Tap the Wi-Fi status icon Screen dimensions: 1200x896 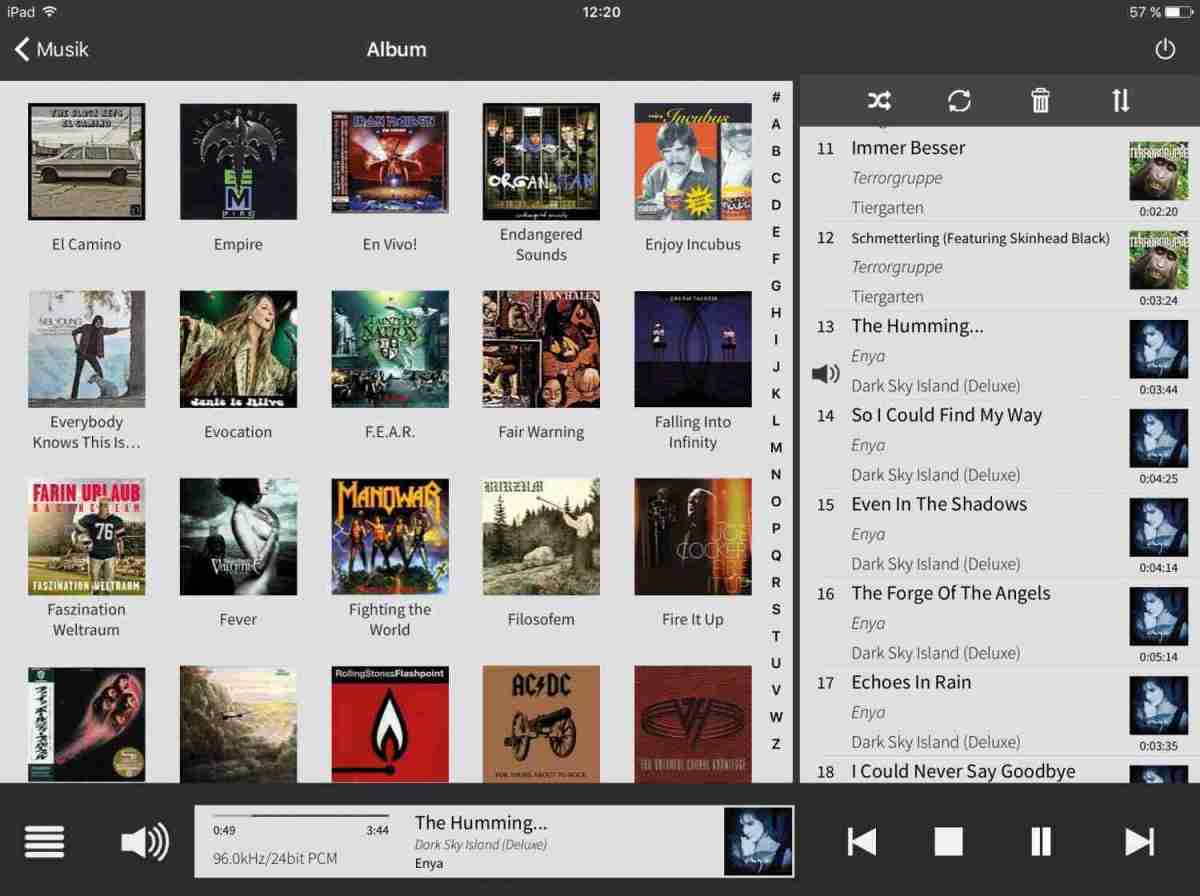point(51,12)
